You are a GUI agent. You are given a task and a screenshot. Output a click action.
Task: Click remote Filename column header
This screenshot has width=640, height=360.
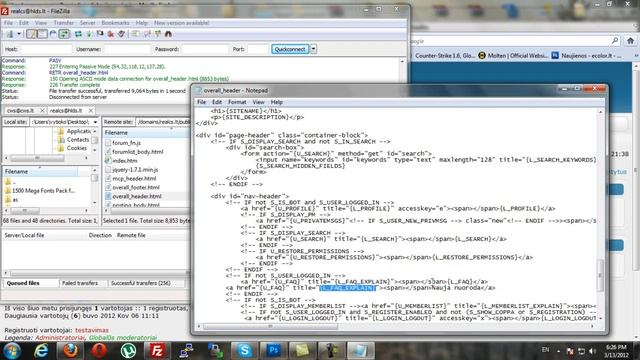[146, 133]
